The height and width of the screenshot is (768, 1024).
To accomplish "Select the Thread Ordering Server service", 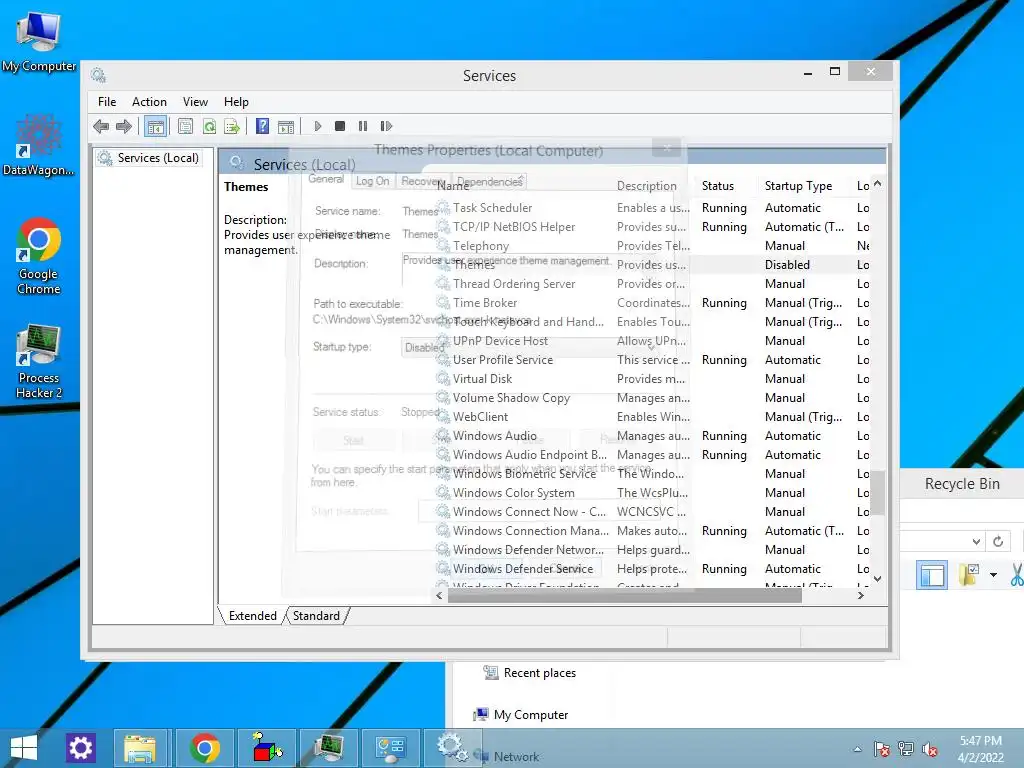I will click(653, 283).
